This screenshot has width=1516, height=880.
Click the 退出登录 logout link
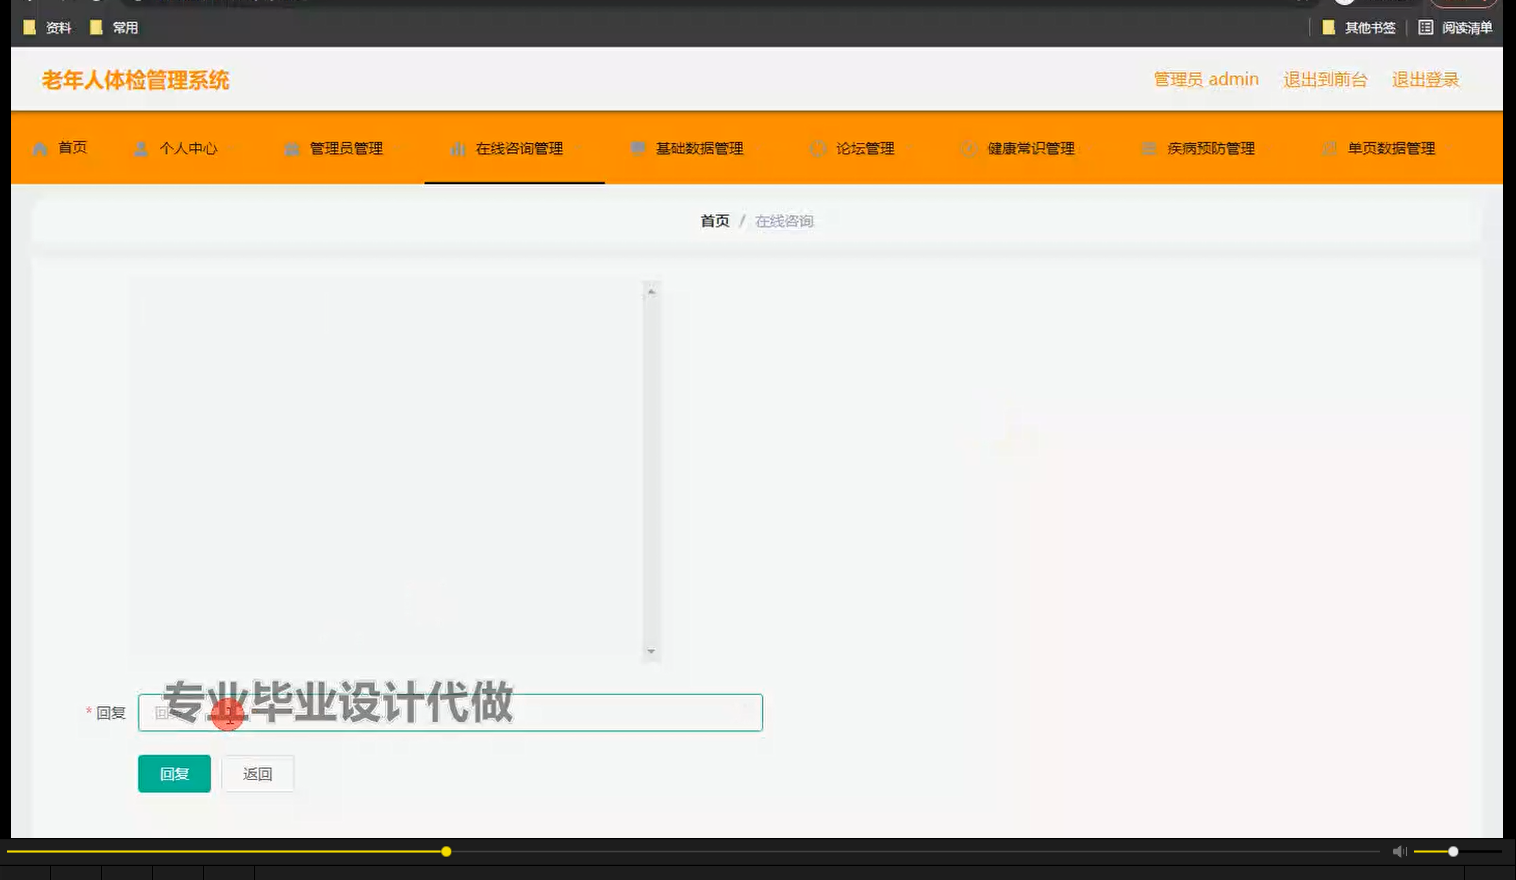click(x=1425, y=79)
